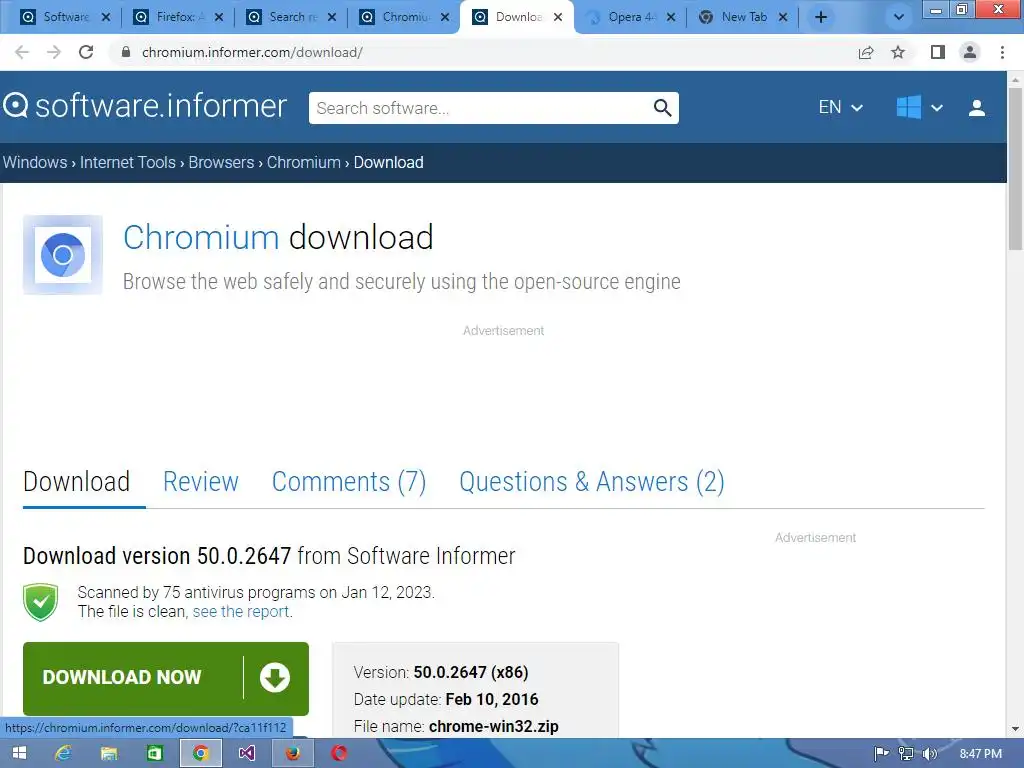Screen dimensions: 1024x768
Task: Open the Chrome three-dot menu
Action: coord(1002,52)
